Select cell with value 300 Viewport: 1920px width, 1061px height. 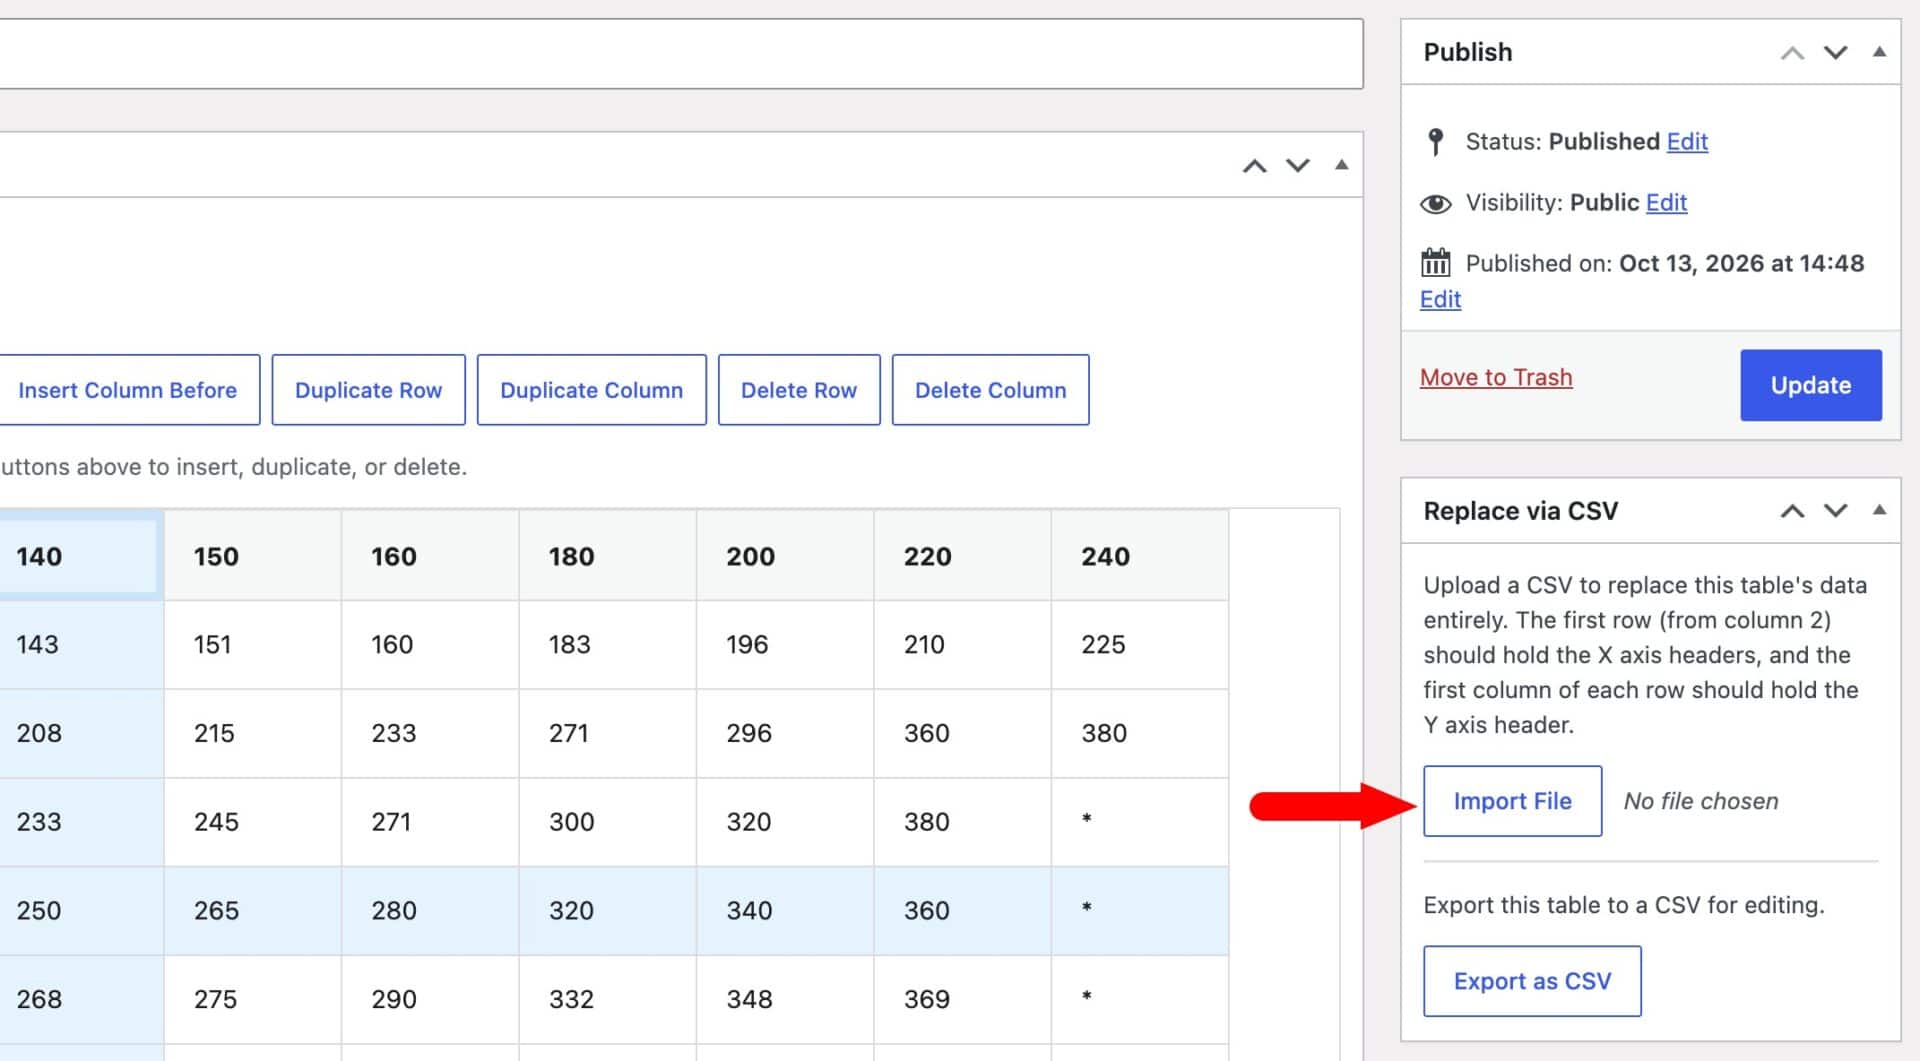[608, 823]
